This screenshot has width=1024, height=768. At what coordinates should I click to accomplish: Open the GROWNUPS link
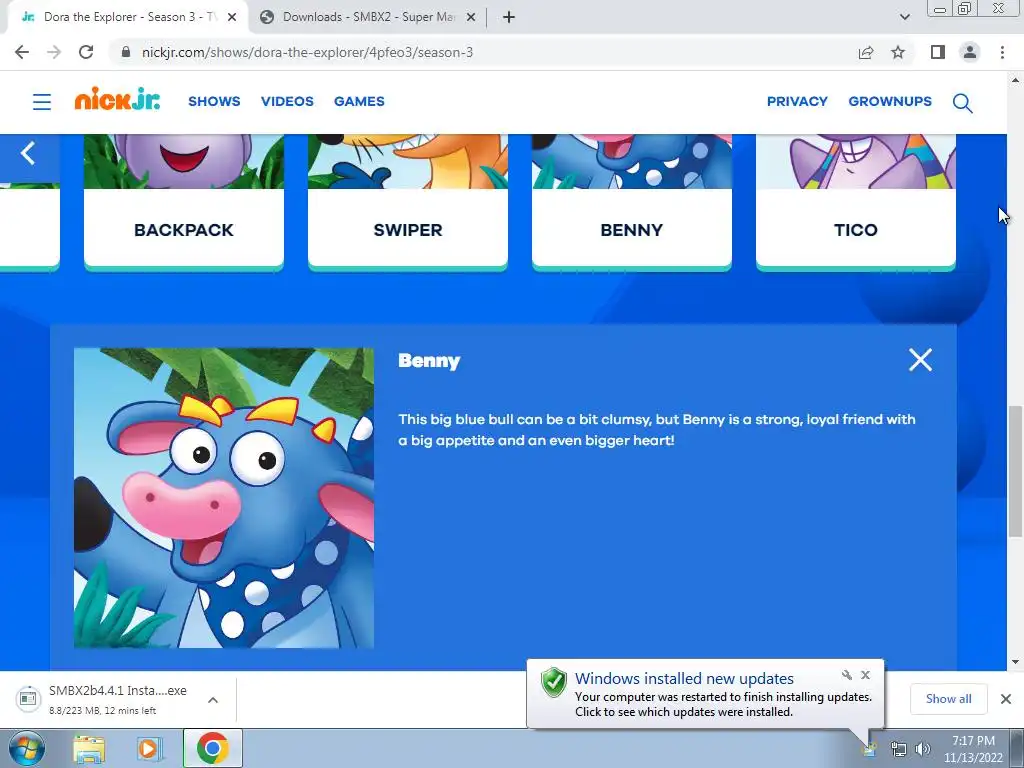(890, 101)
